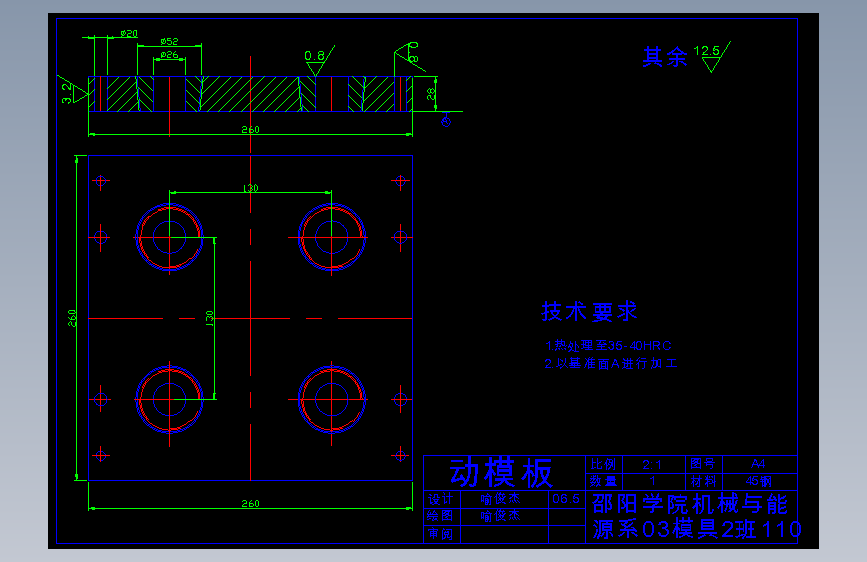Click the horizontal '130' dimension between holes
The image size is (867, 562).
250,188
